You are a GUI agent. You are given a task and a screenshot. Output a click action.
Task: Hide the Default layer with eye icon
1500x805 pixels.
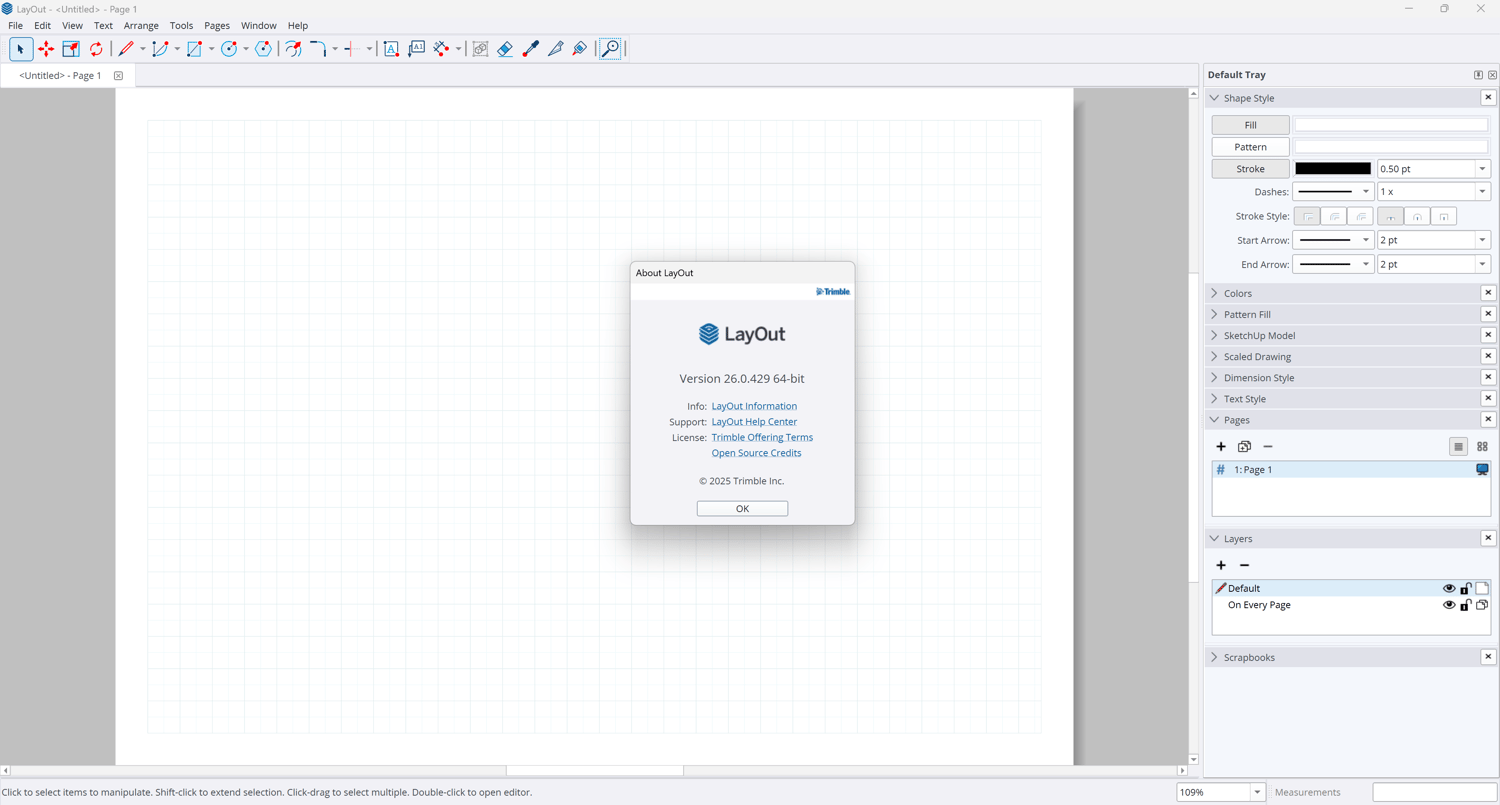(1449, 589)
